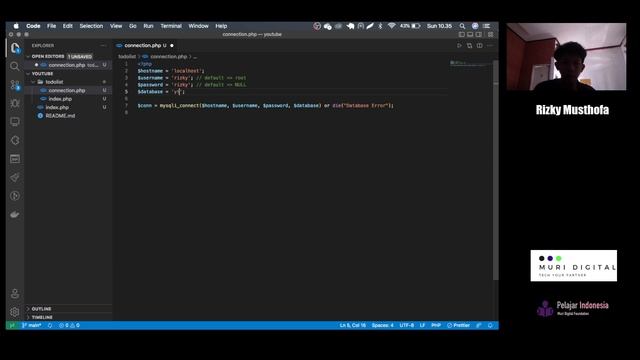640x360 pixels.
Task: Click the Synchronize Changes icon in status bar
Action: tap(50, 325)
